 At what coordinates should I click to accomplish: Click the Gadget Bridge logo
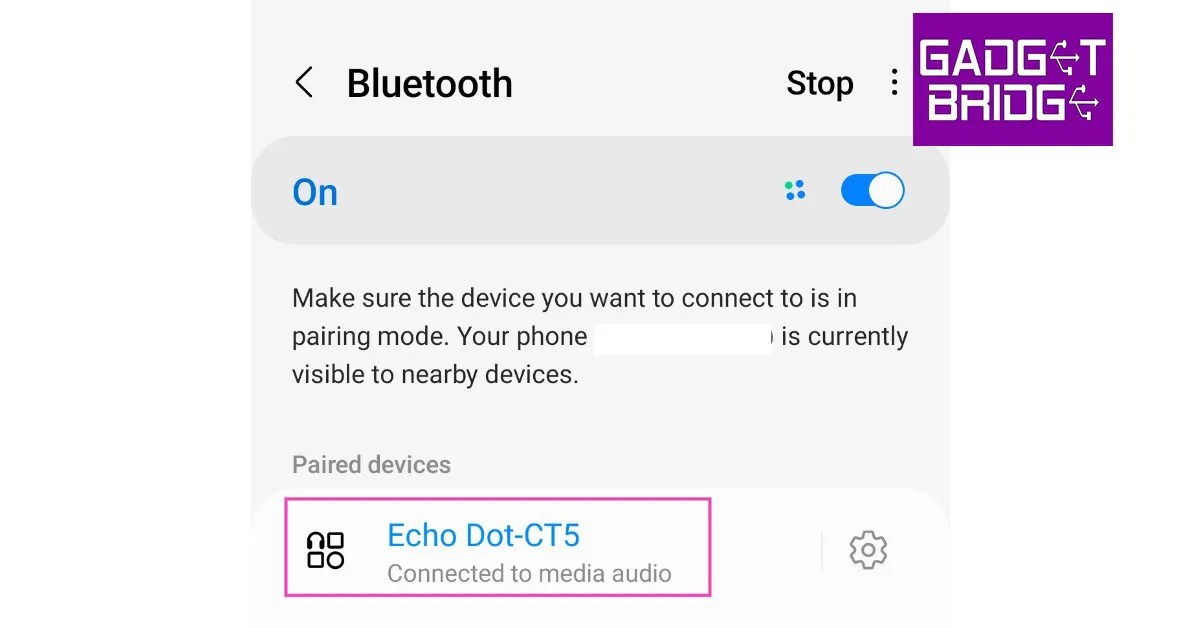tap(1012, 79)
